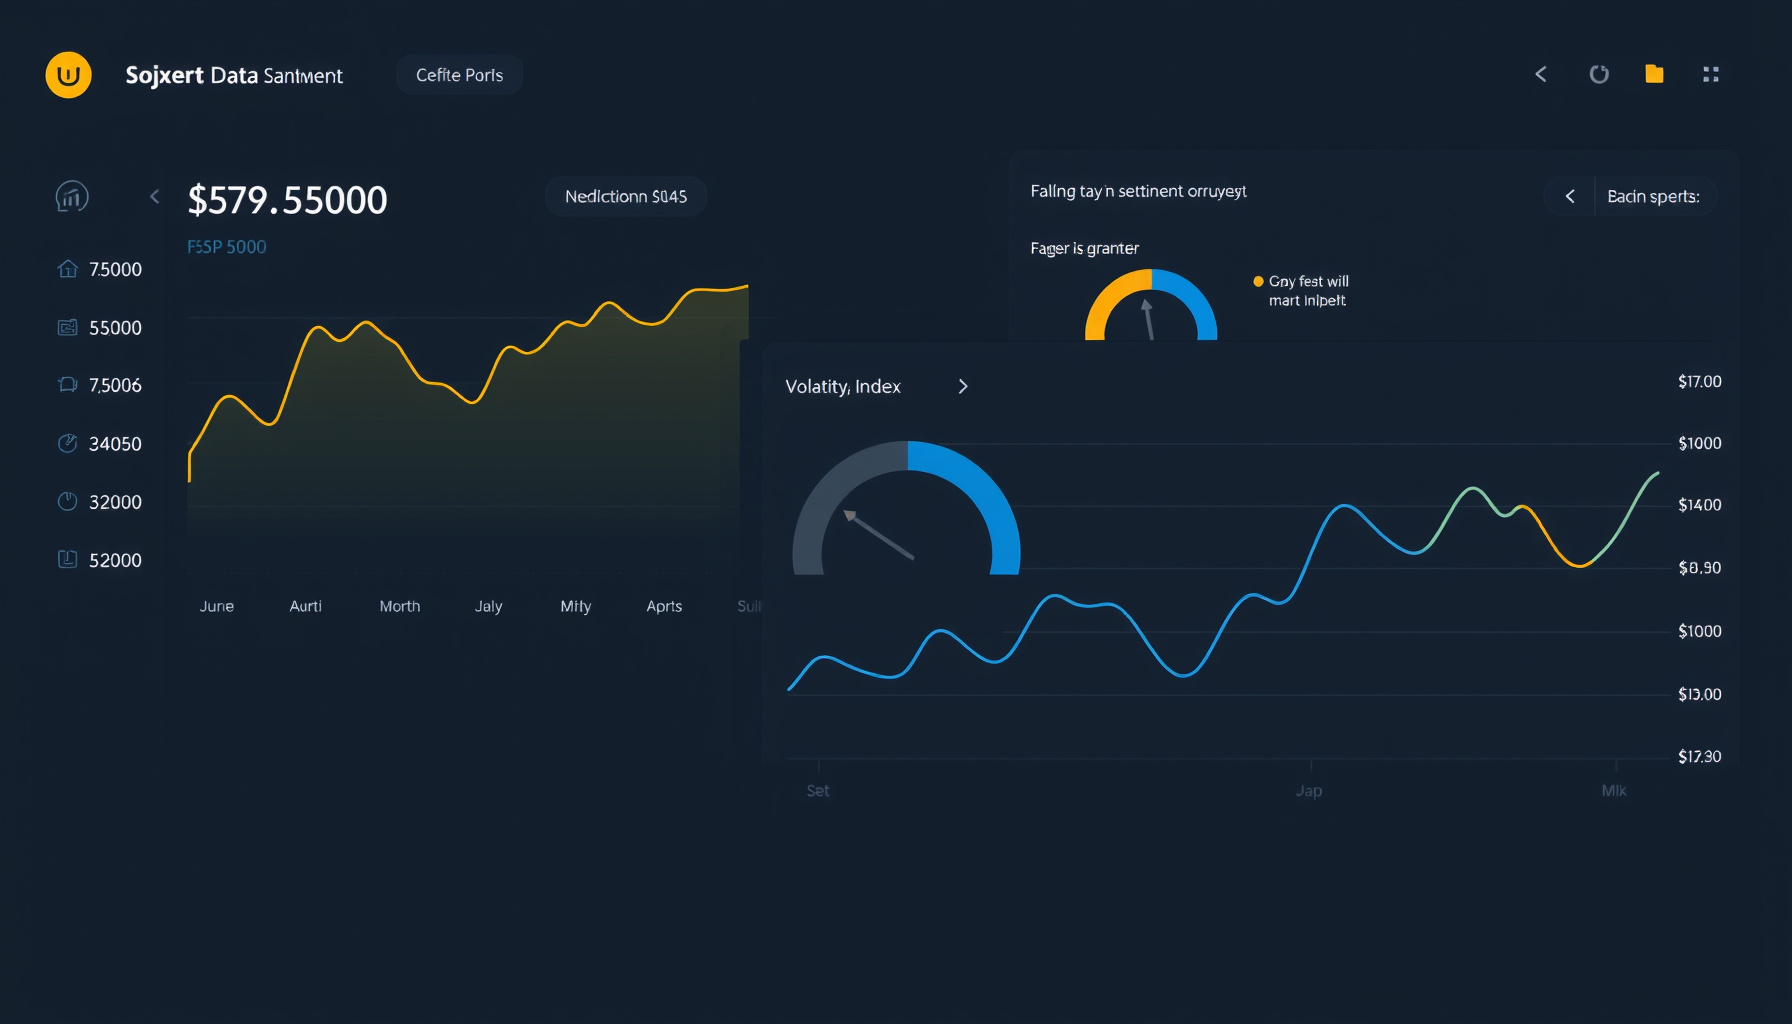Open the Cefite Porls tab

click(x=459, y=75)
